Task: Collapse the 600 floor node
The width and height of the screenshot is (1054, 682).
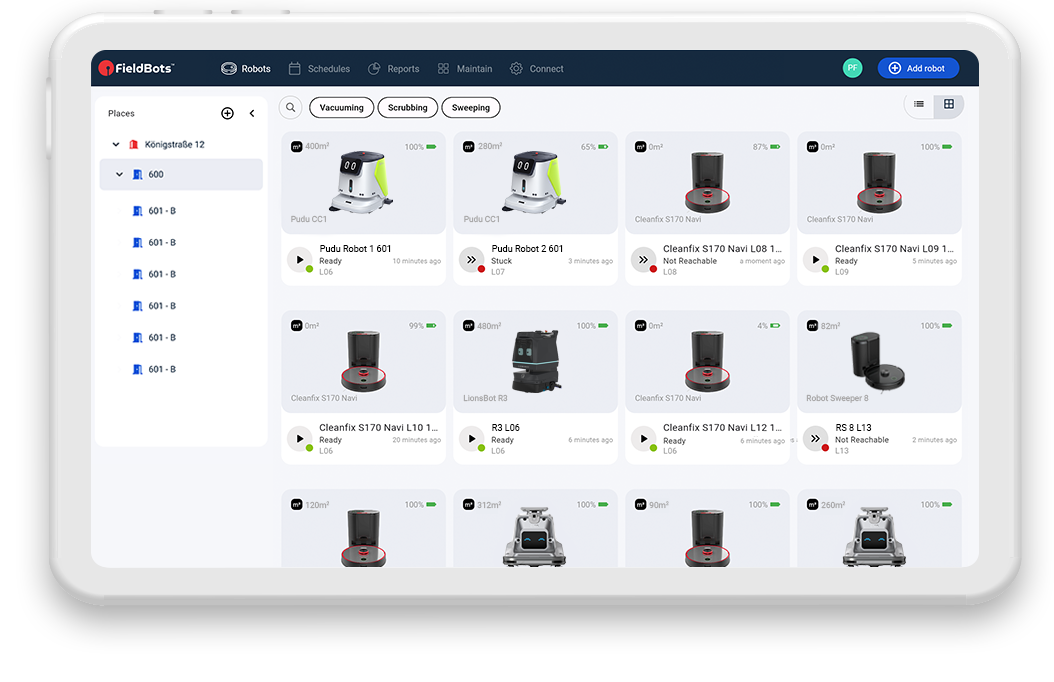Action: click(x=120, y=175)
